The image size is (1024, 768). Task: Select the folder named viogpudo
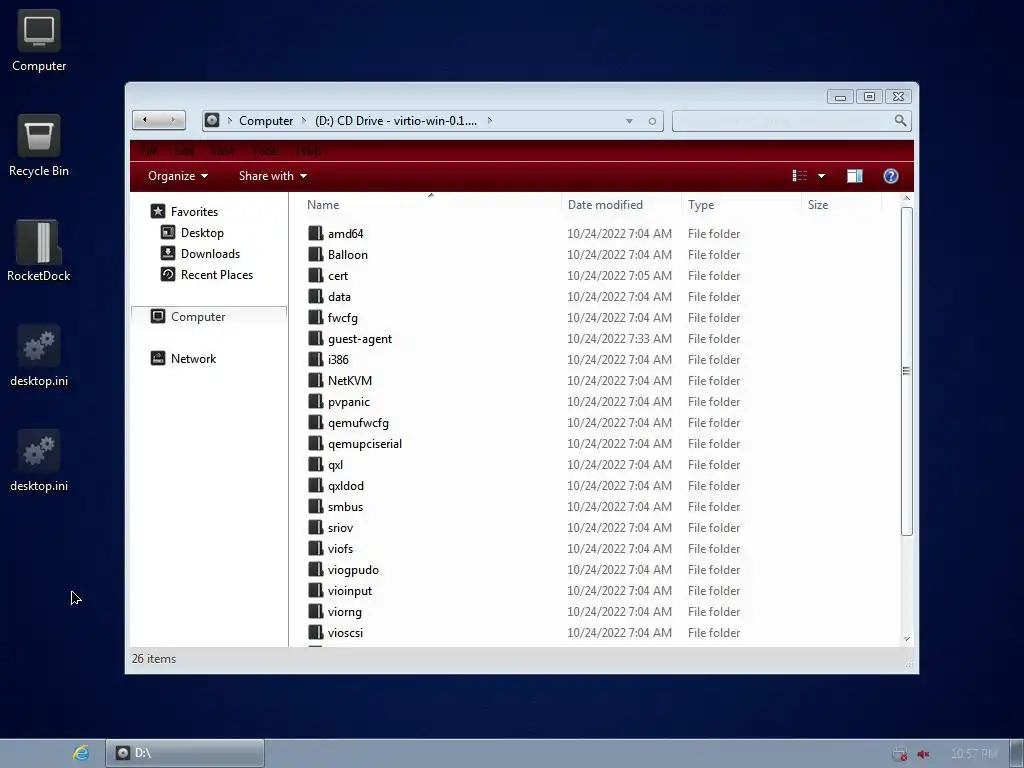353,569
